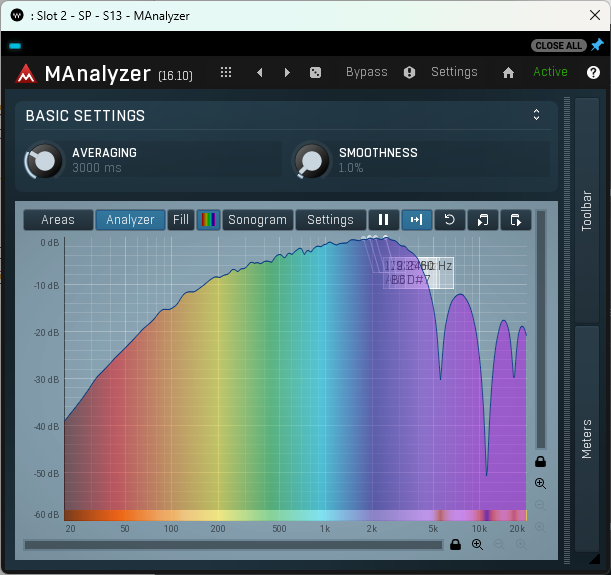Go to the next preset arrow

[x=287, y=72]
